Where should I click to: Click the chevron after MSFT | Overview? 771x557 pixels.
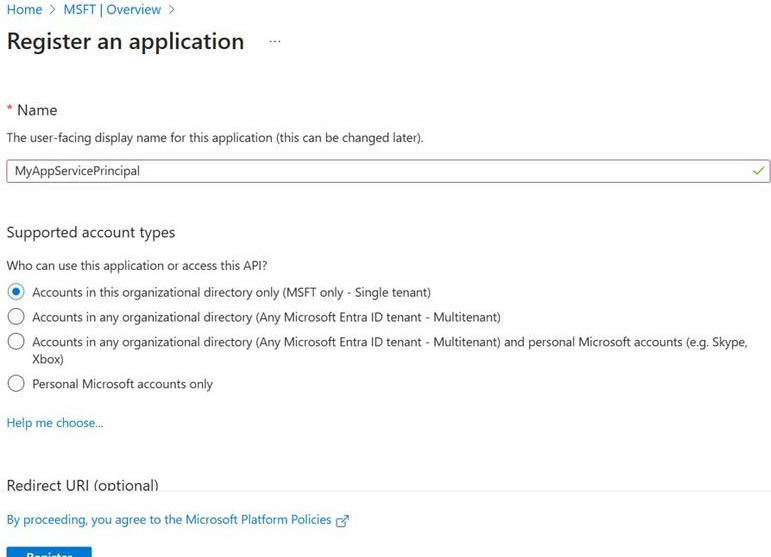coord(173,10)
